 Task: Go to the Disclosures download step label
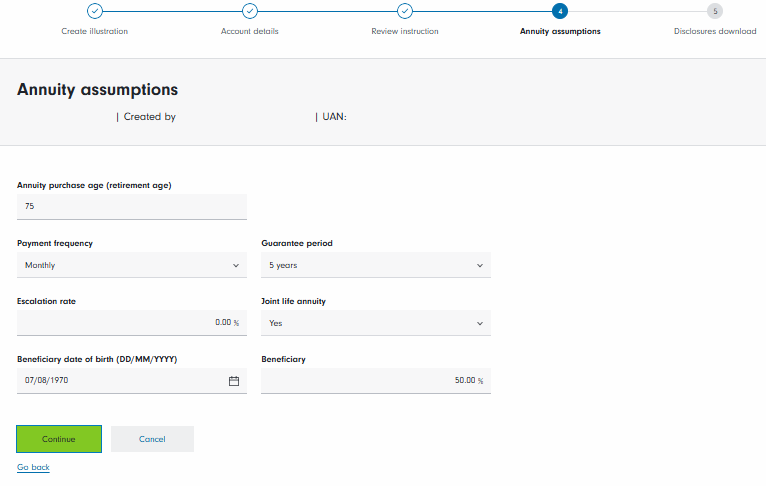pos(714,31)
